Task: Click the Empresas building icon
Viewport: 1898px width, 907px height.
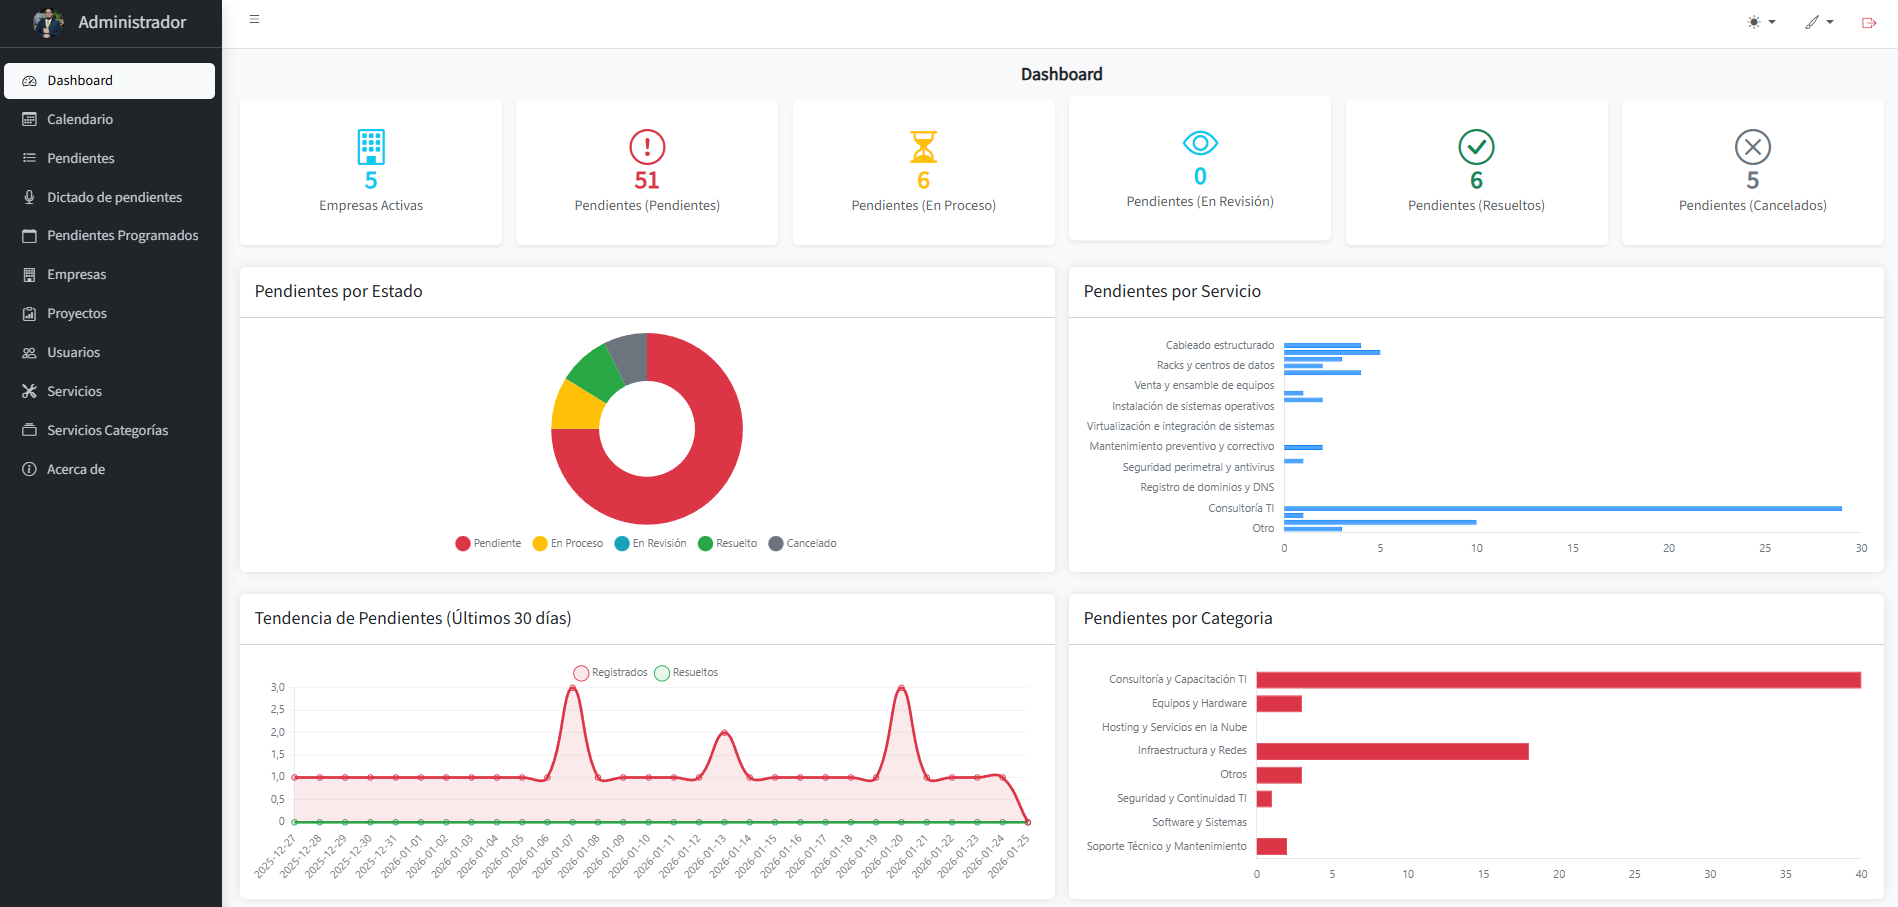Action: click(29, 274)
